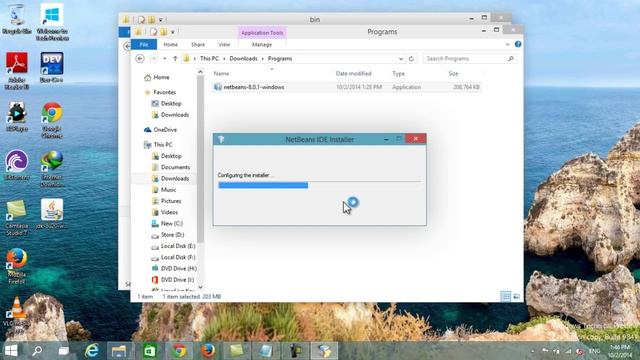Sort by the Date modified column header
Viewport: 640px width, 360px height.
353,73
